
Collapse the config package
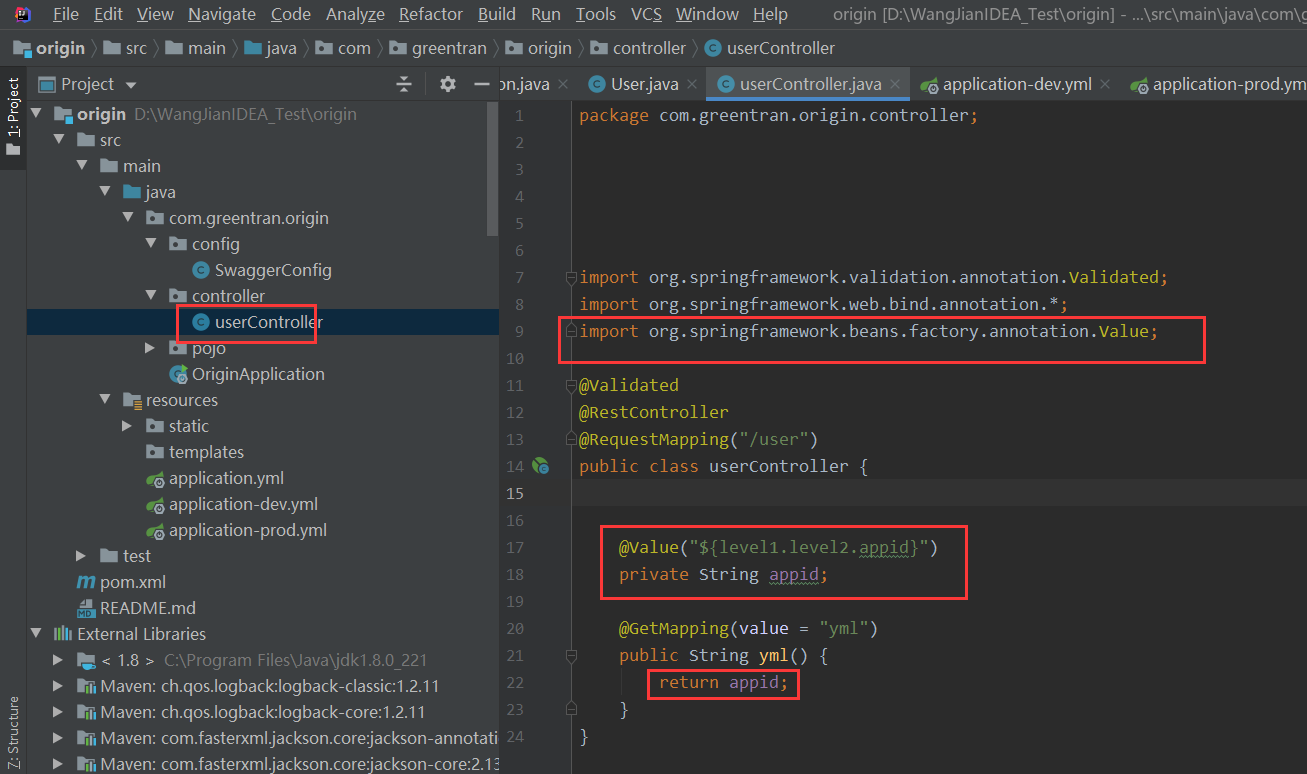pyautogui.click(x=151, y=243)
